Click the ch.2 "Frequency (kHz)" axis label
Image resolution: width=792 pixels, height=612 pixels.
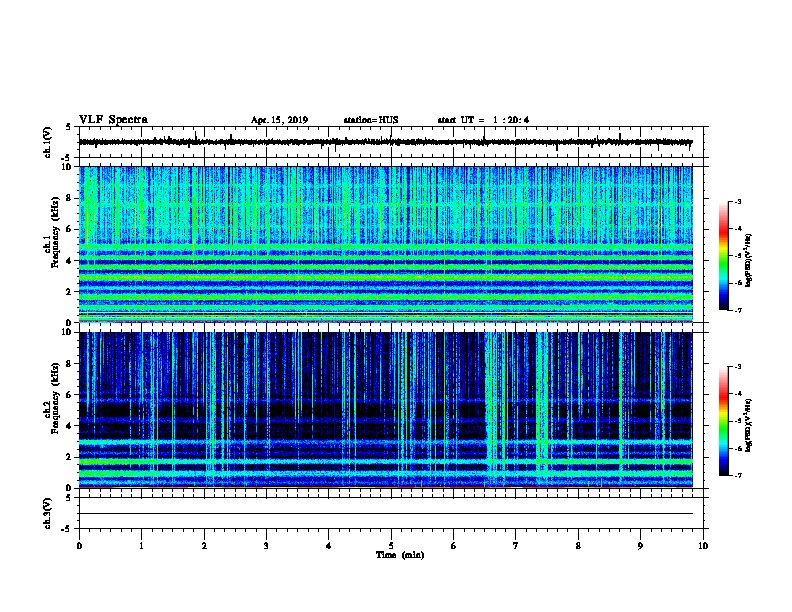point(55,398)
